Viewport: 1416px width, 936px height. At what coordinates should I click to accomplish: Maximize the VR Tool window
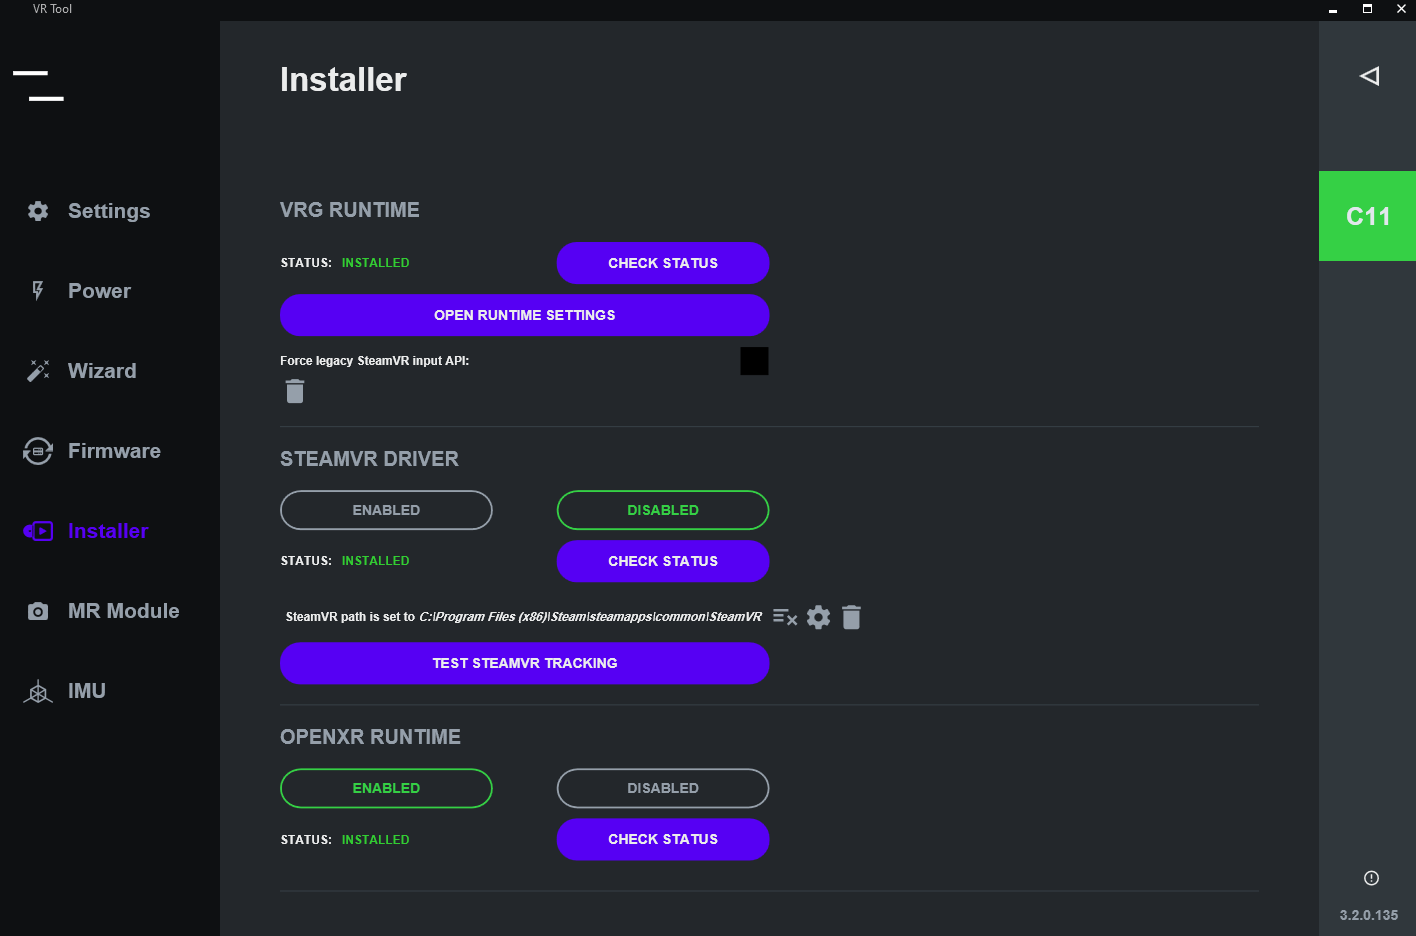(1367, 9)
